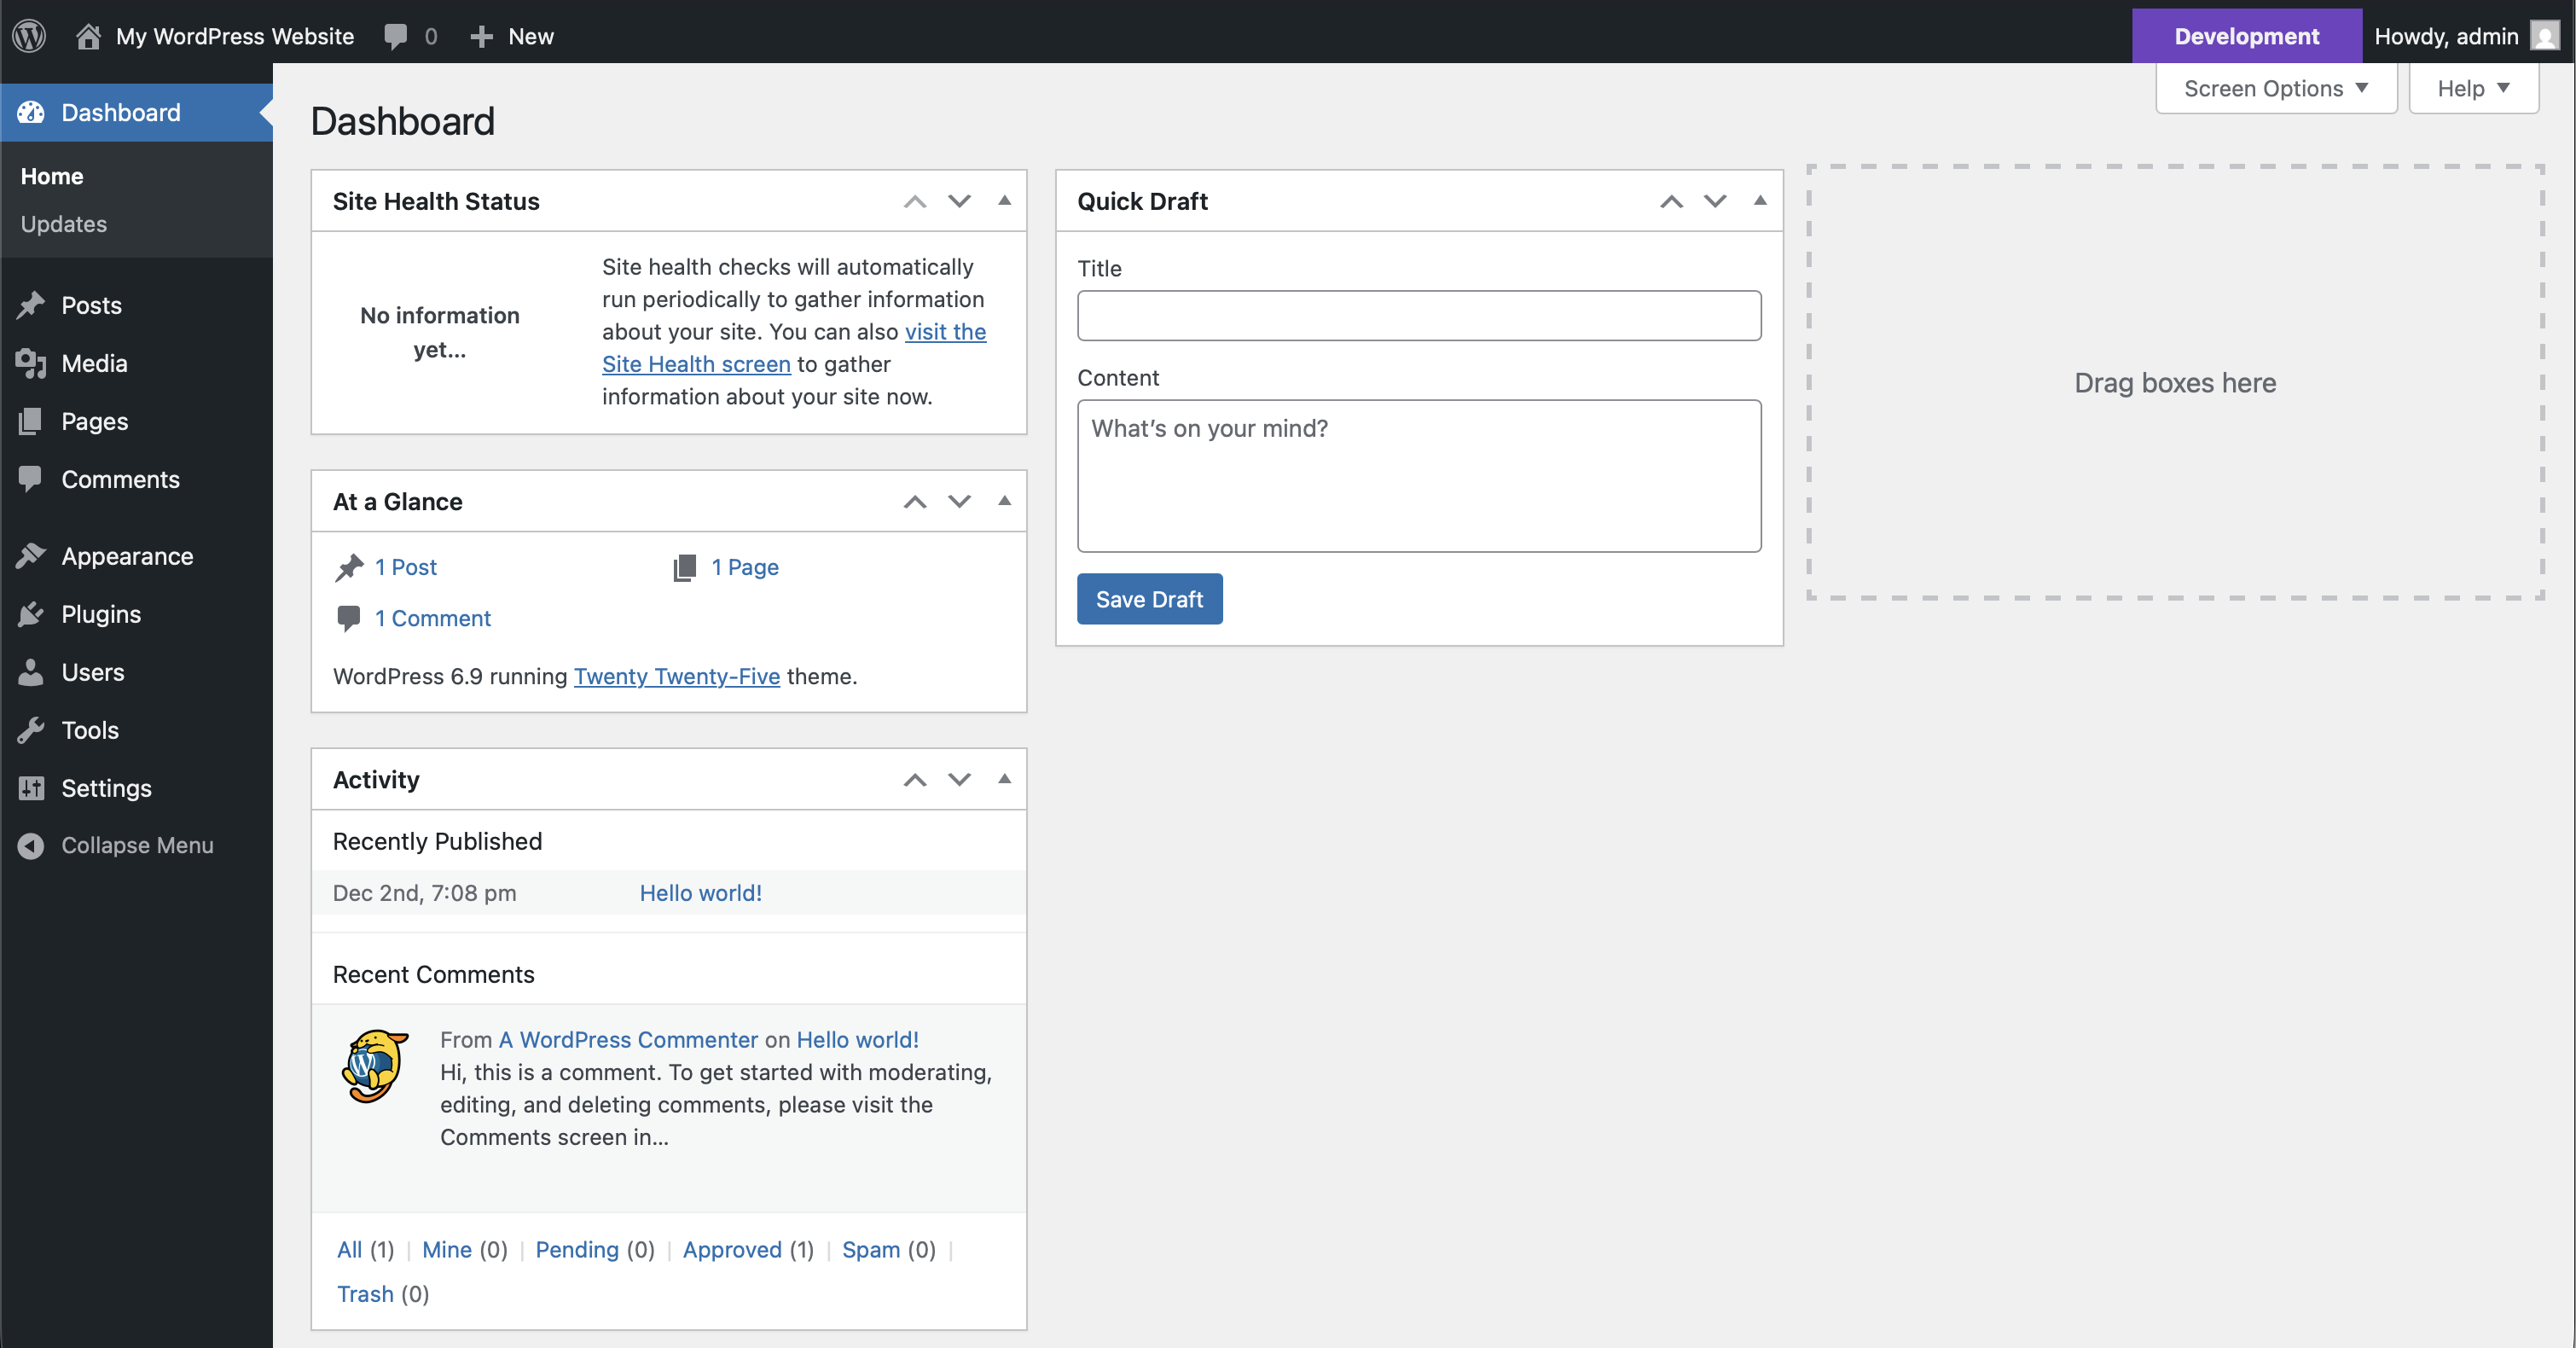
Task: Open the comments bubble icon in admin bar
Action: pyautogui.click(x=396, y=36)
